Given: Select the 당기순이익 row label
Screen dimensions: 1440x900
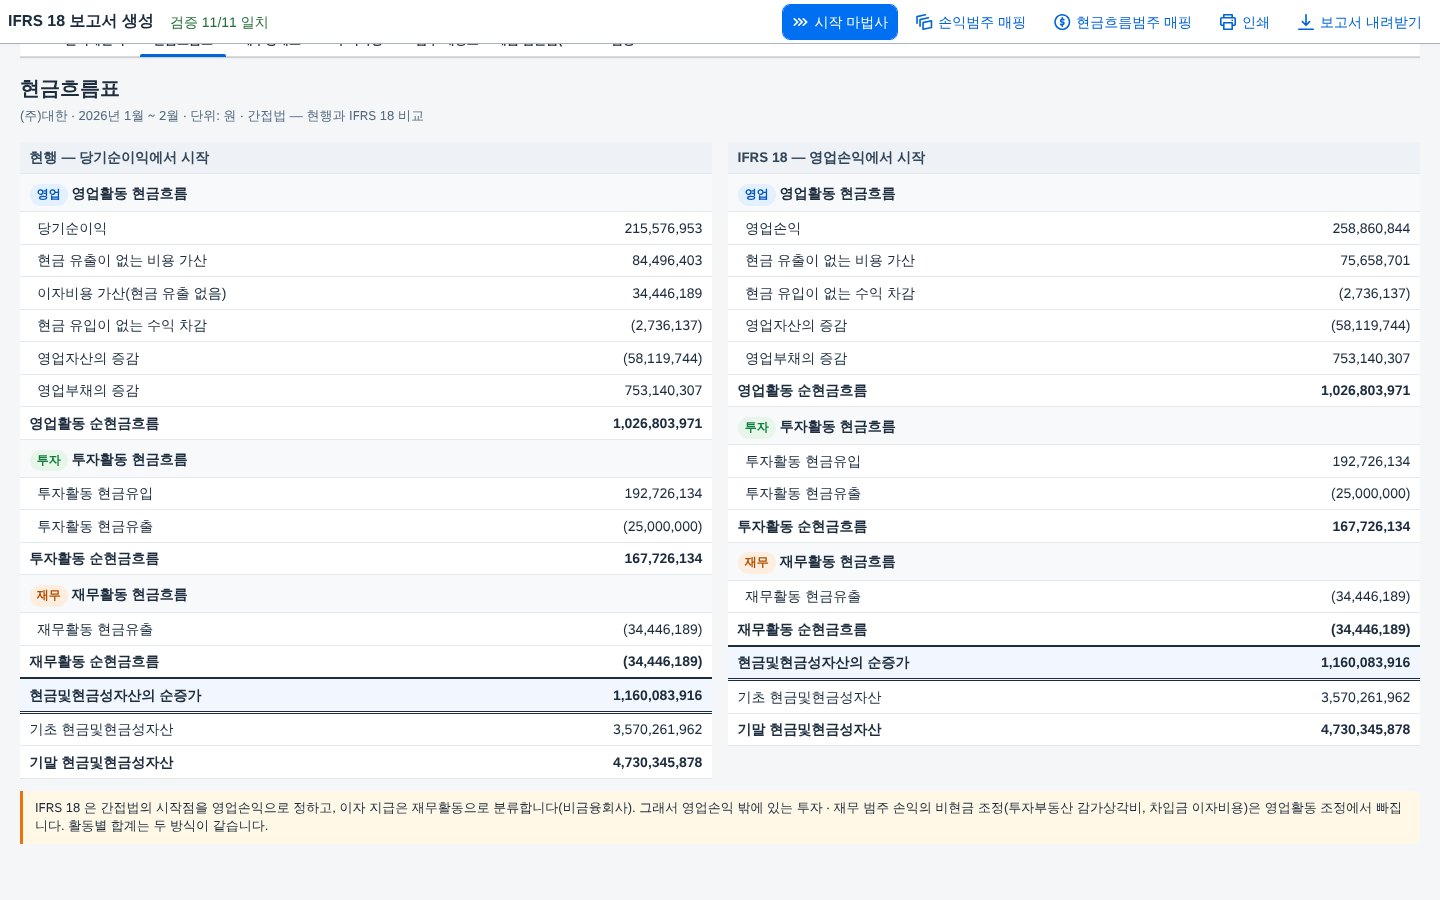Looking at the screenshot, I should click(72, 228).
